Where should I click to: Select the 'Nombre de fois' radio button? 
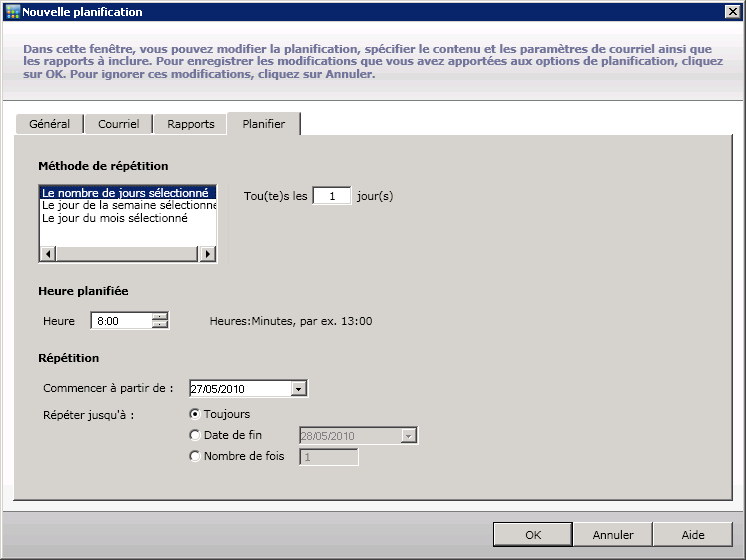coord(194,456)
